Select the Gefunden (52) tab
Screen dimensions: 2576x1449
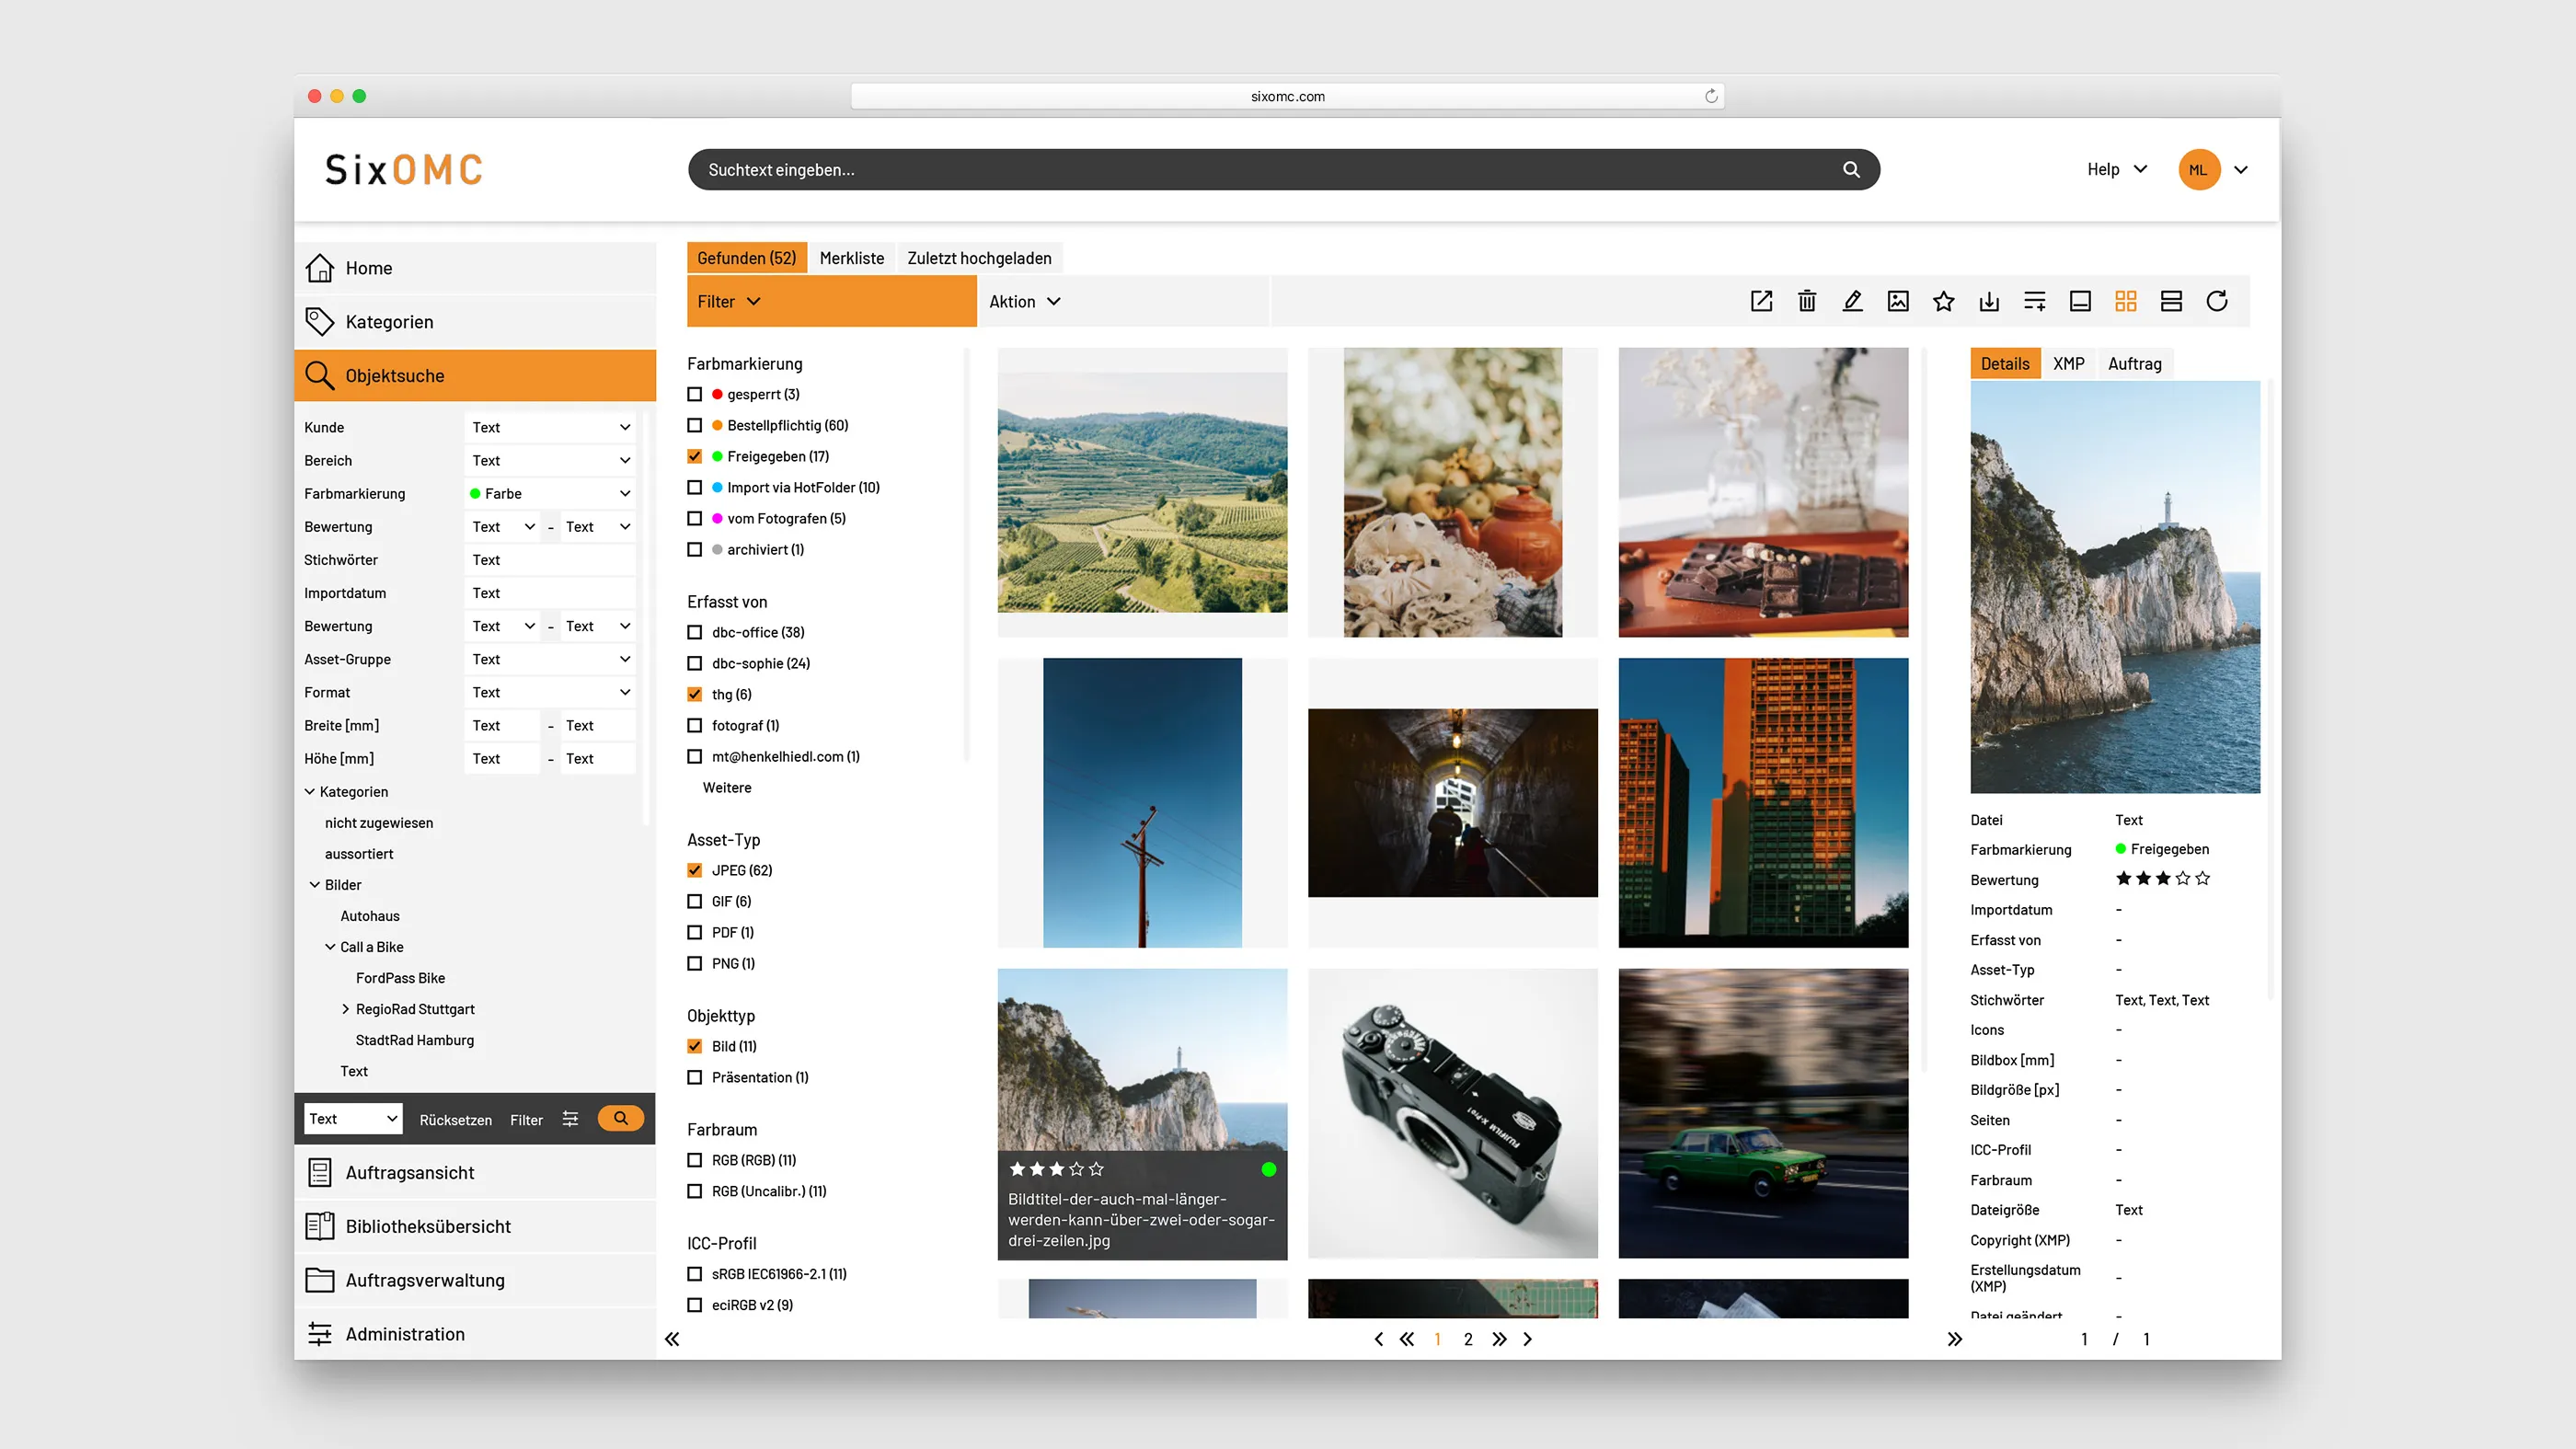746,258
